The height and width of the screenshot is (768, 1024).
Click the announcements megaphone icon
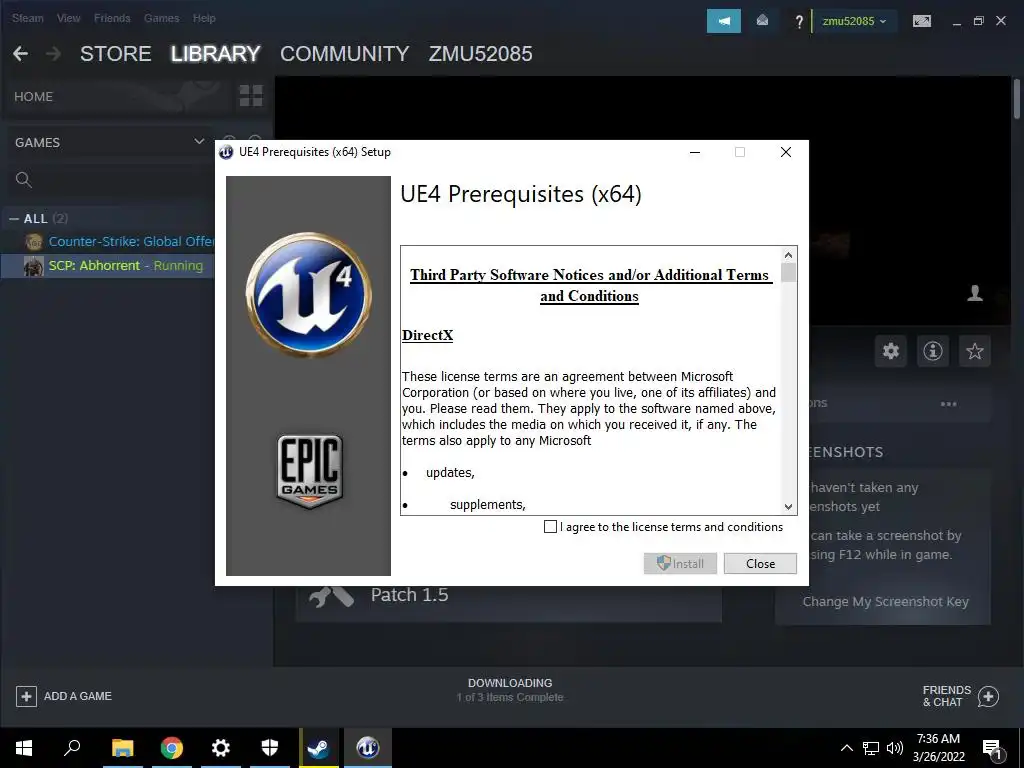pyautogui.click(x=724, y=21)
